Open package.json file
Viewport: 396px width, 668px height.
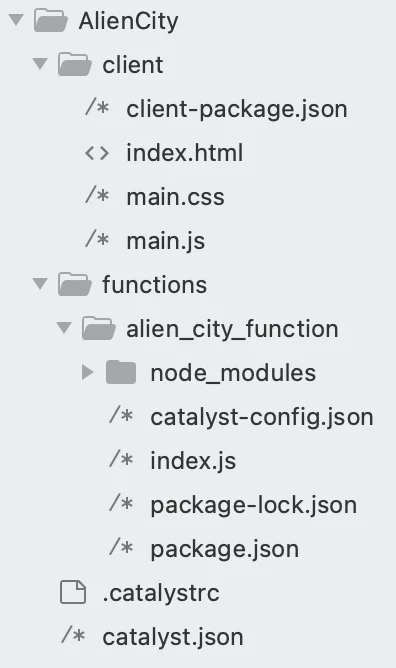point(224,549)
